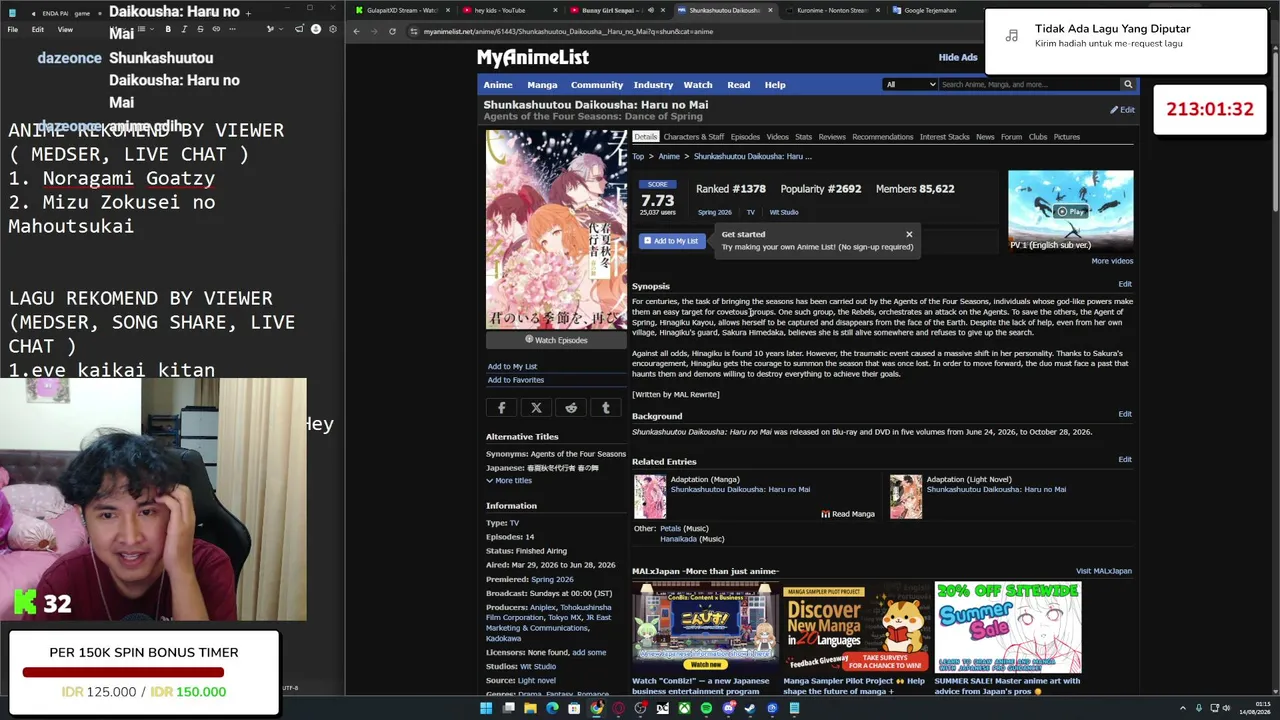
Task: Expand More titles under Alternative Titles
Action: pyautogui.click(x=509, y=480)
